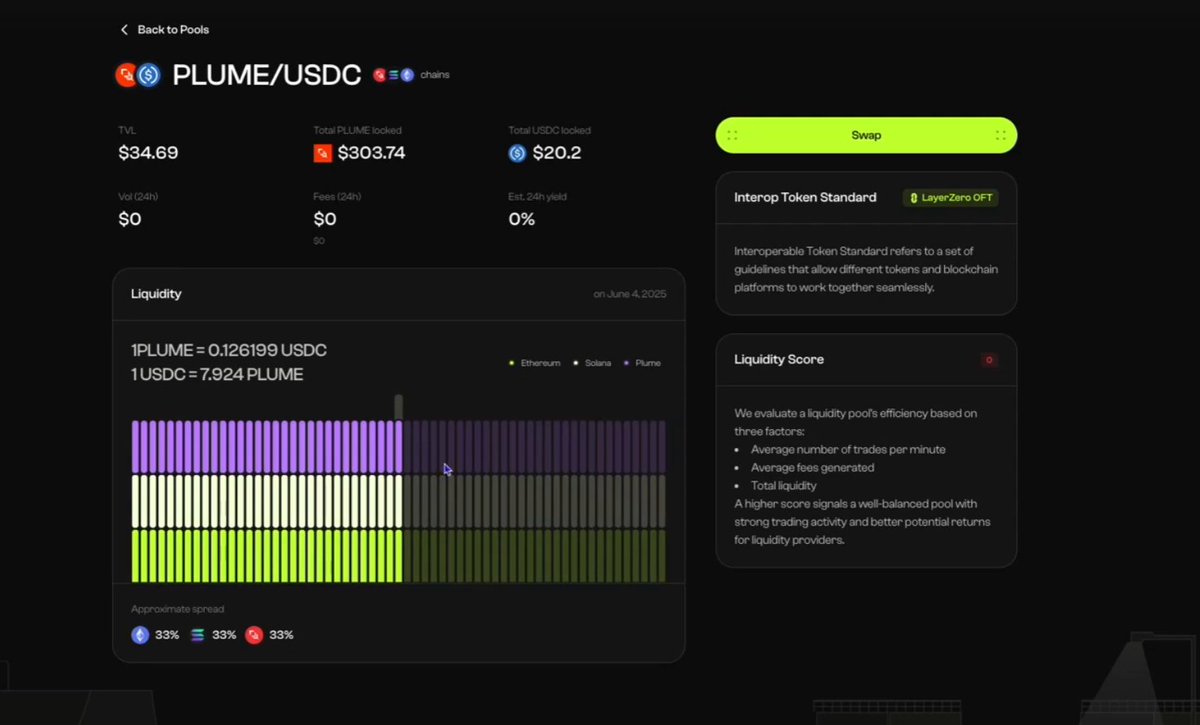Click the Liquidity panel heading
The height and width of the screenshot is (725, 1200).
tap(156, 294)
